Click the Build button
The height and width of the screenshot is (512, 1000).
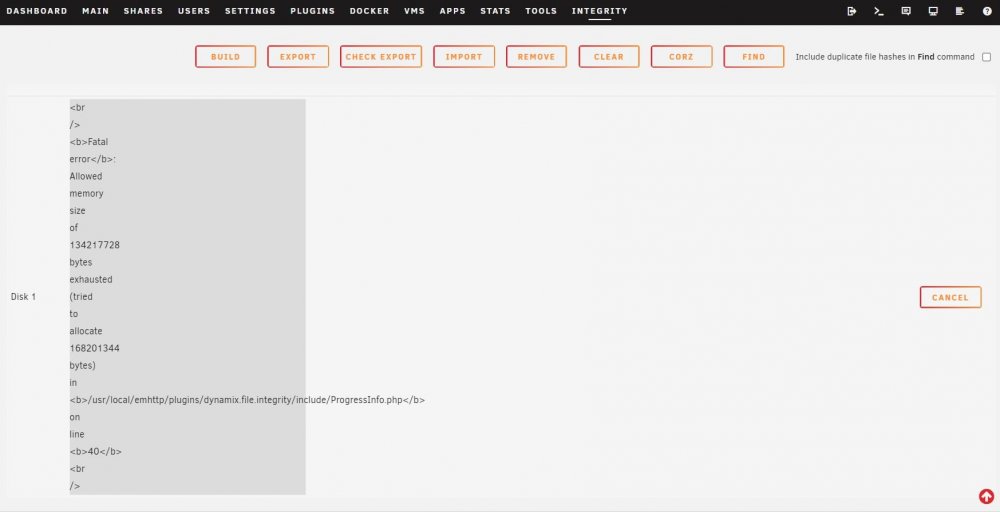coord(225,57)
